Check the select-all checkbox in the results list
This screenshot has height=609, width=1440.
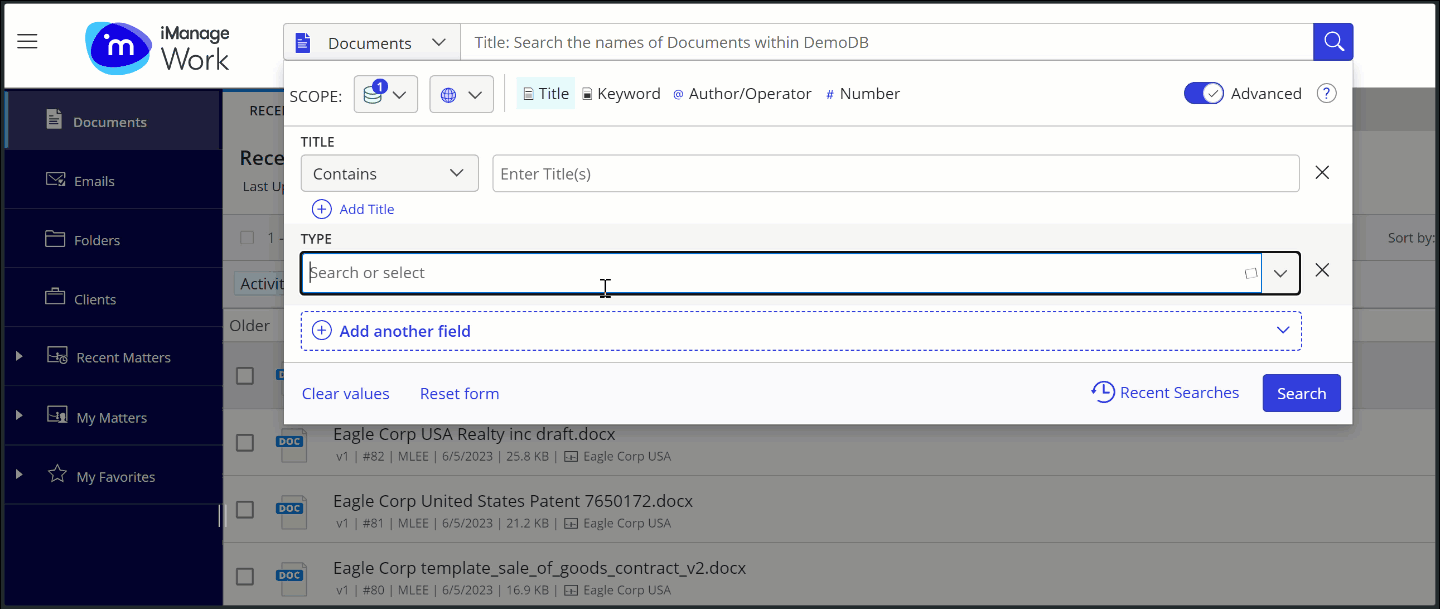point(245,238)
